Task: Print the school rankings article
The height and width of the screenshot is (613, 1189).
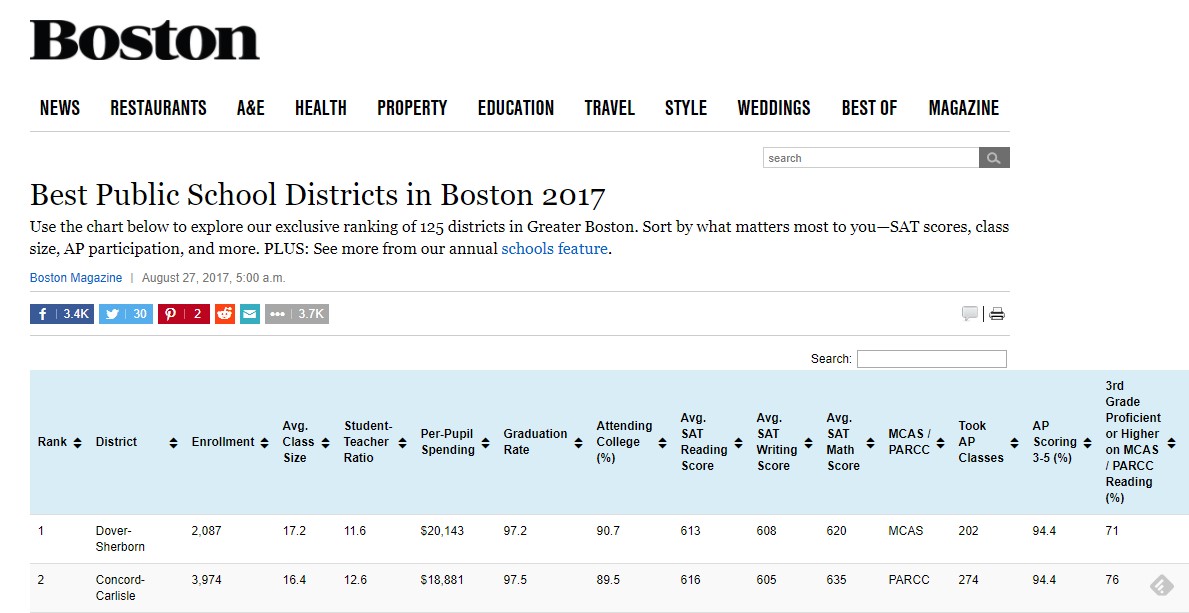Action: [x=995, y=313]
